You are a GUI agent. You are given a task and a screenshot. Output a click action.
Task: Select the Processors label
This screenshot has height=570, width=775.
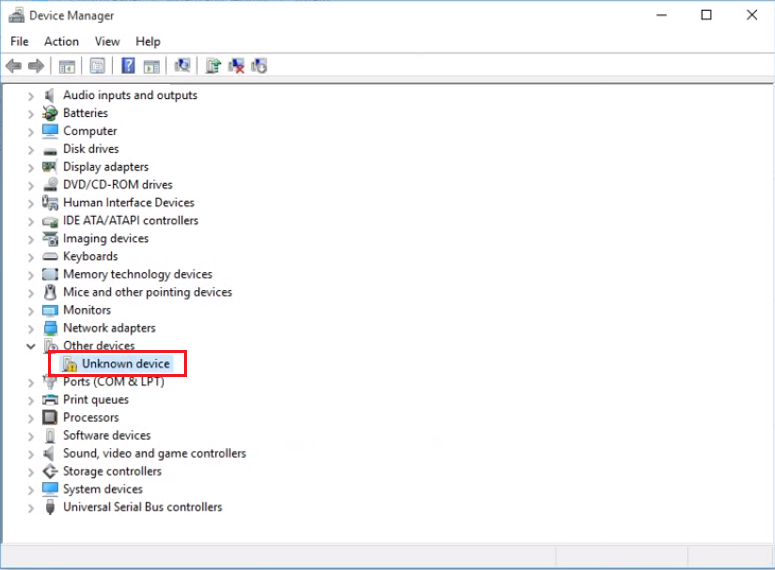pyautogui.click(x=91, y=417)
